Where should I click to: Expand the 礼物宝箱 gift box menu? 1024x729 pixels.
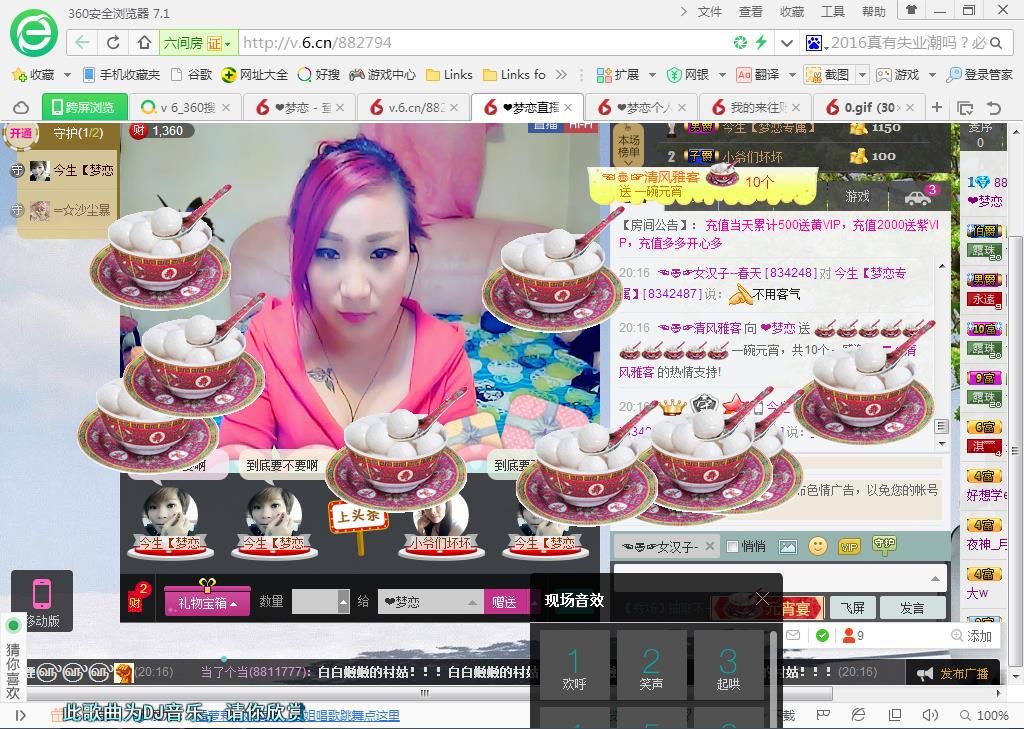click(x=206, y=602)
